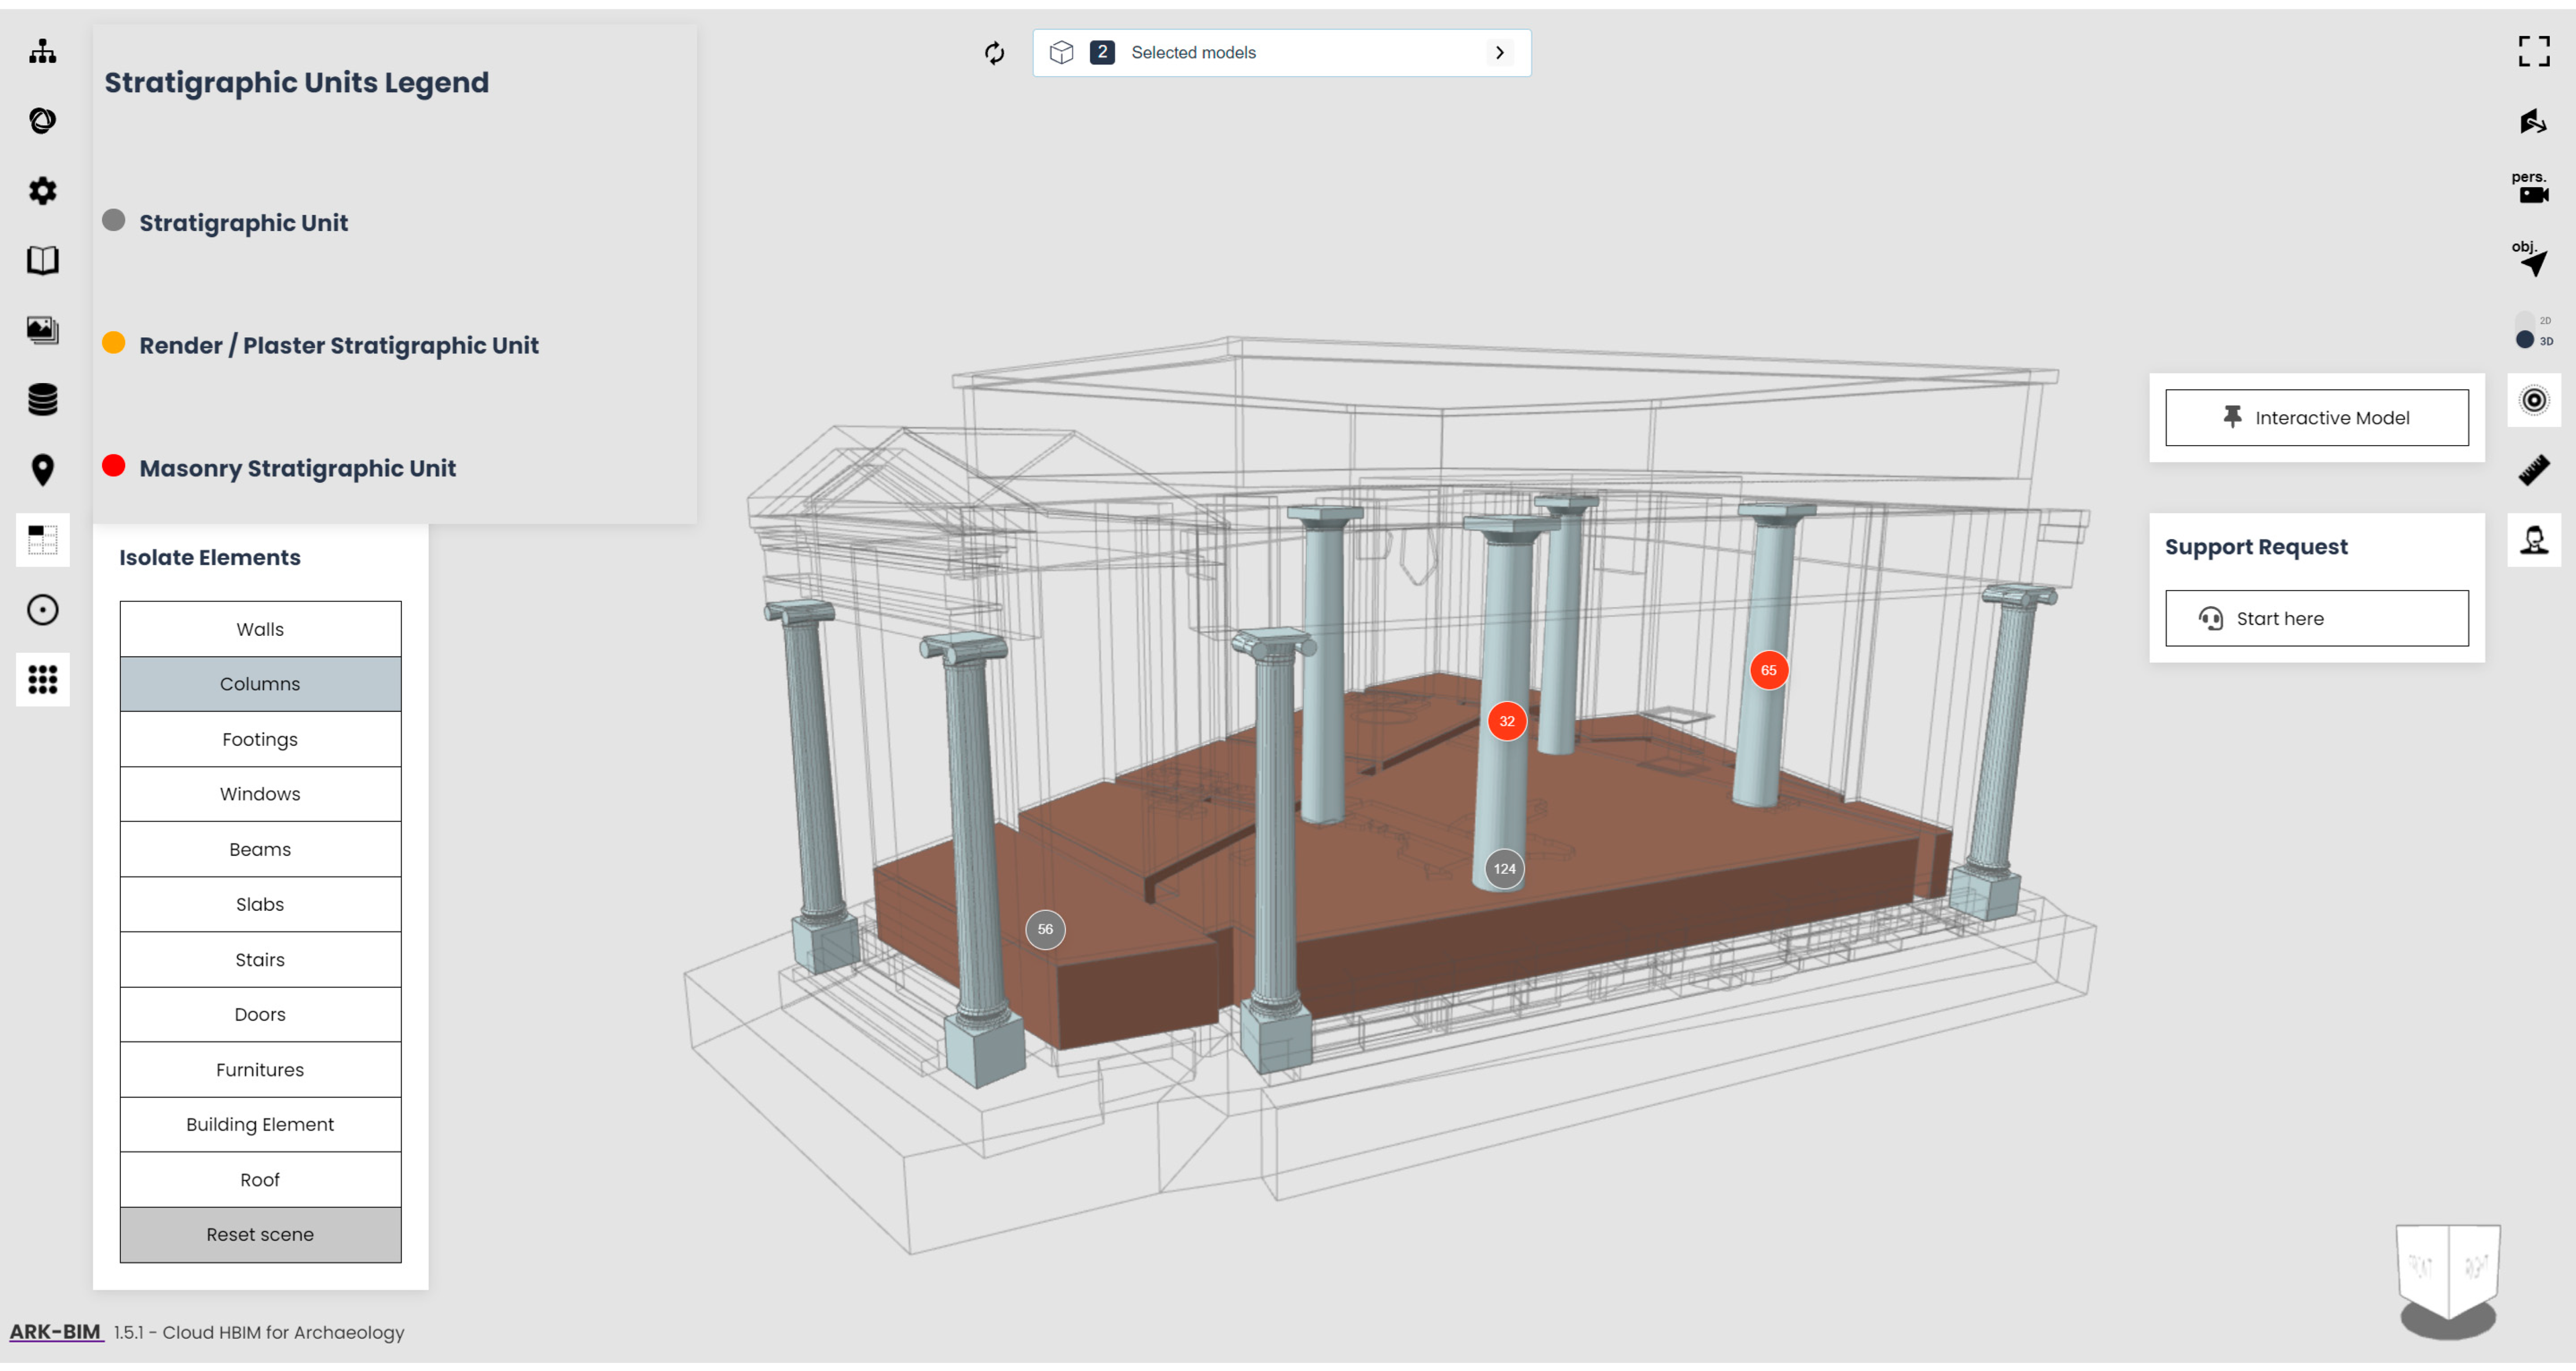
Task: Expand the Selected models dropdown
Action: point(1281,53)
